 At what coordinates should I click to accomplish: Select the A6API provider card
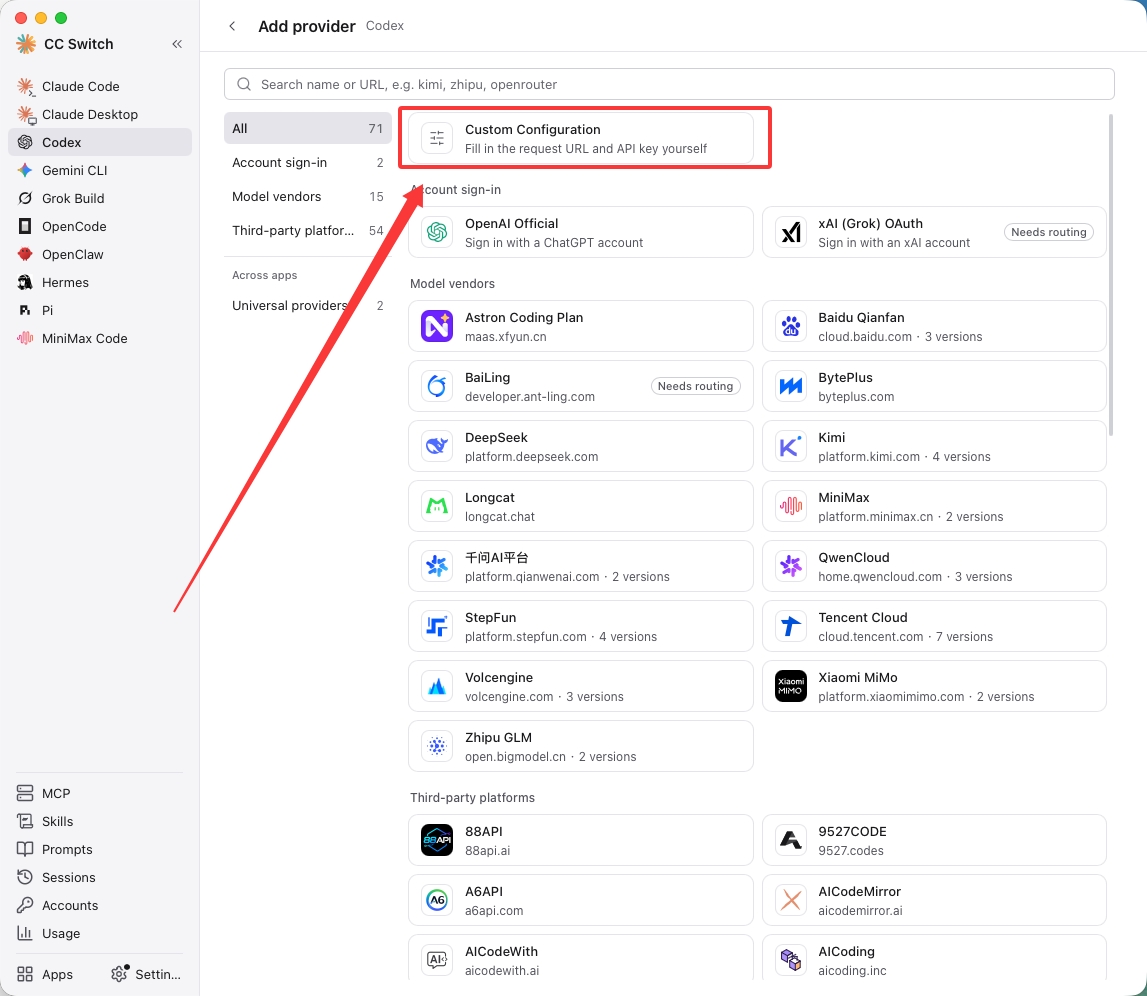click(x=581, y=900)
